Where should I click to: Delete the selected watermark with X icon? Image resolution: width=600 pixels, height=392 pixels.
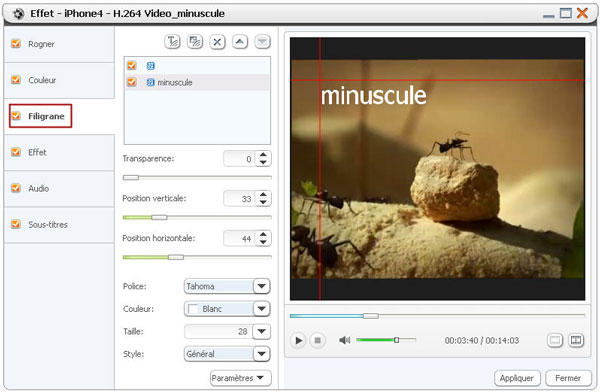click(217, 42)
